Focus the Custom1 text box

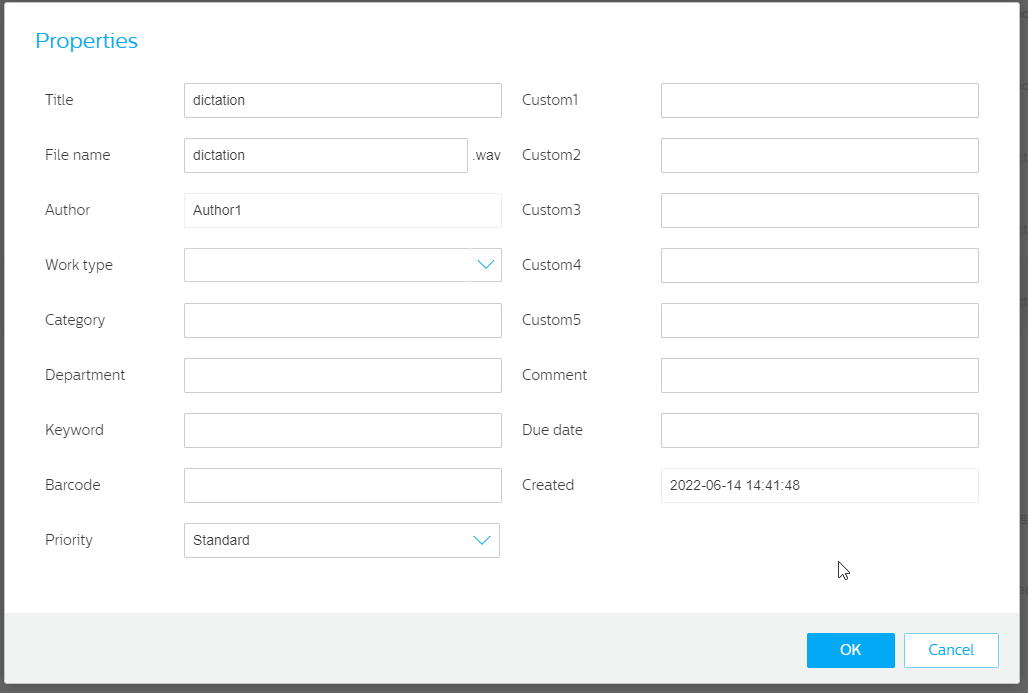(x=820, y=100)
